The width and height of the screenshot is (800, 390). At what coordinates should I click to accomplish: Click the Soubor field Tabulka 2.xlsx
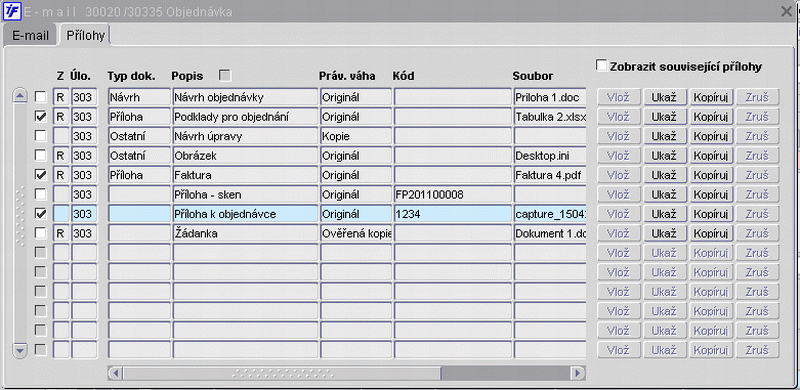point(549,116)
